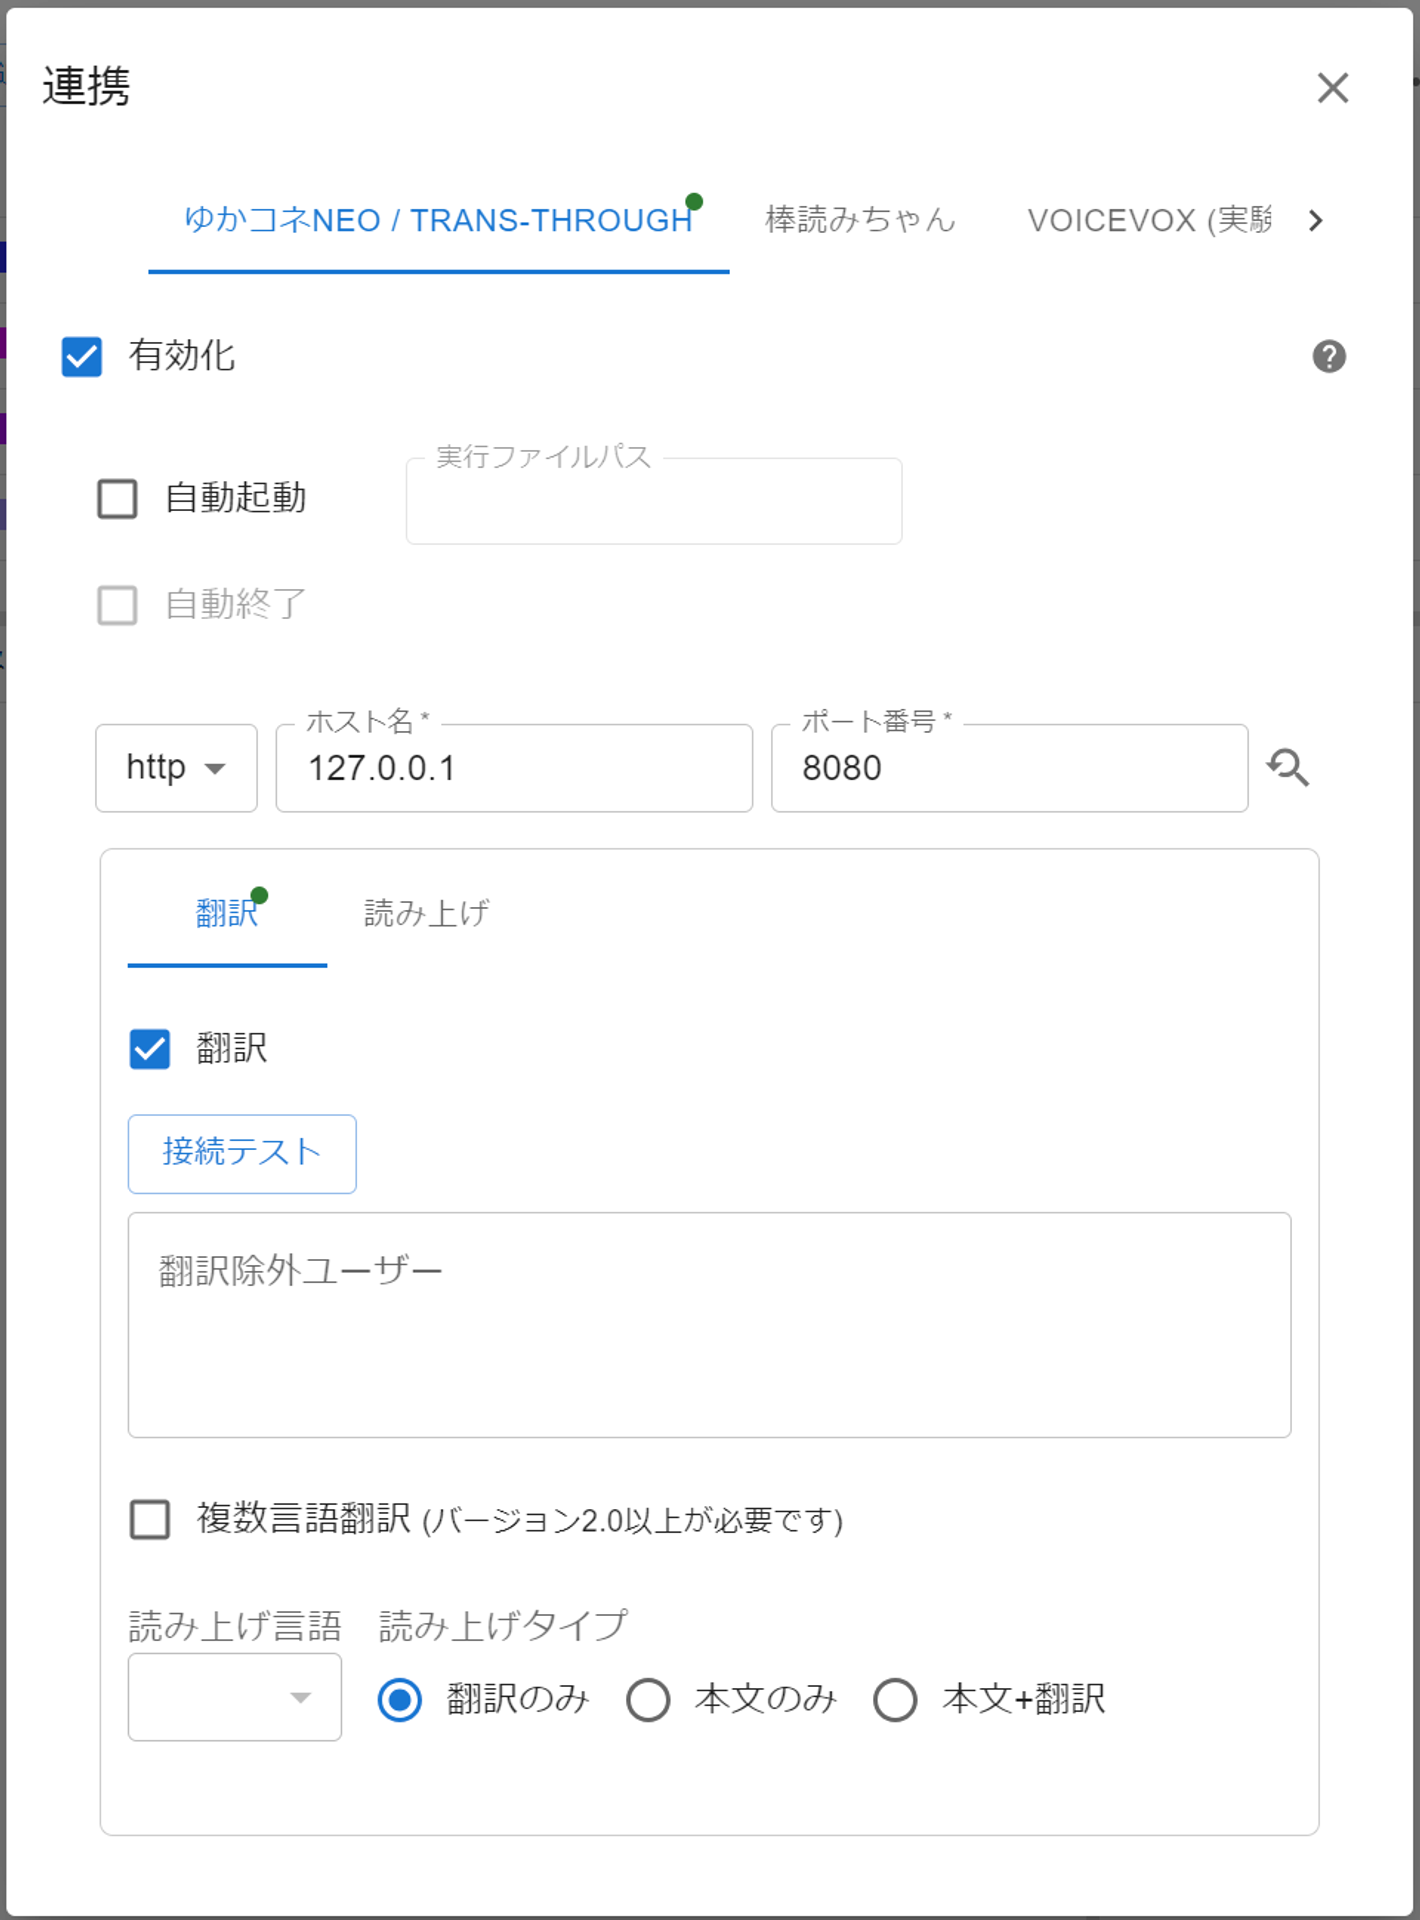Open the VOICEVOX tab
Screen dimensions: 1420x1920
click(x=1148, y=220)
